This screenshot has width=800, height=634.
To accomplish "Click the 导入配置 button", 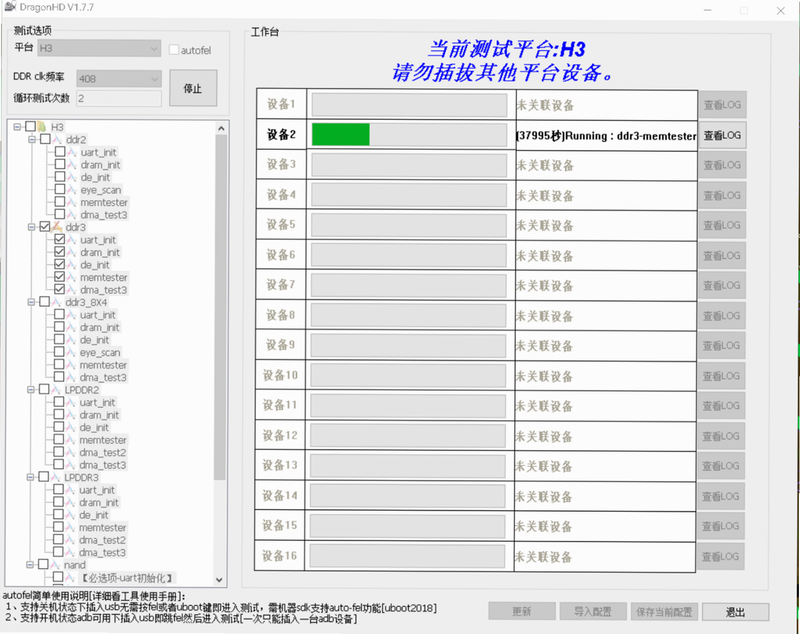I will pos(592,612).
